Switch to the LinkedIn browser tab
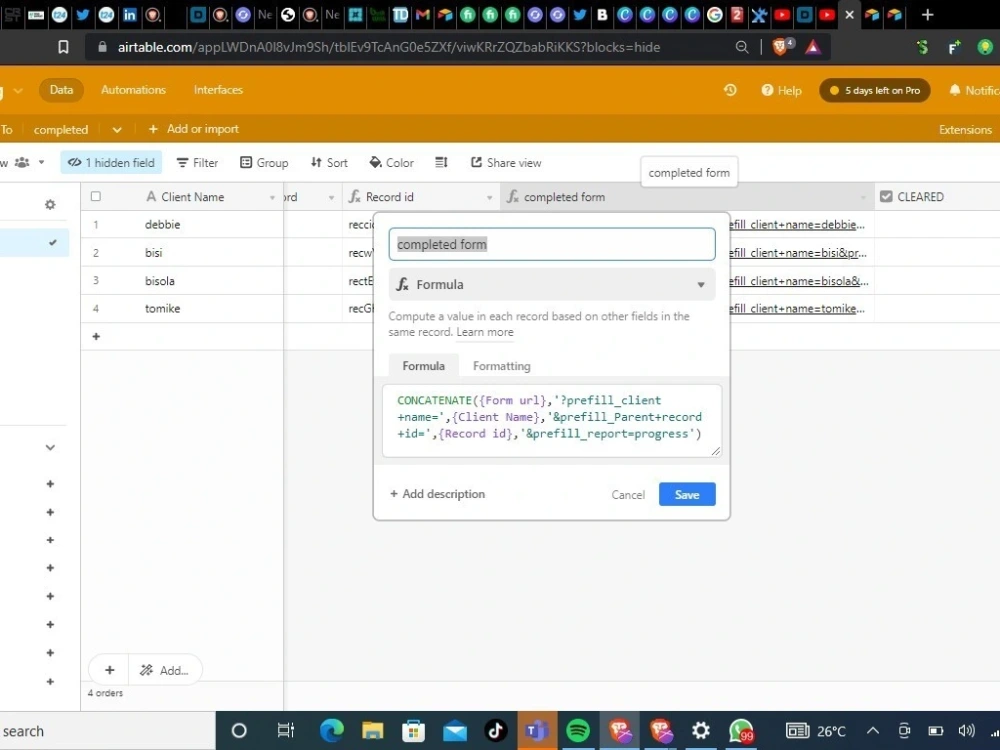The image size is (1000, 750). 129,15
